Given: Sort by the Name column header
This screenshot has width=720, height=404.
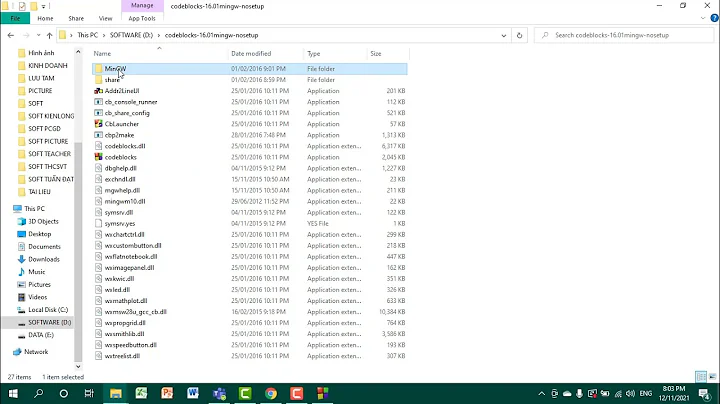Looking at the screenshot, I should (159, 54).
